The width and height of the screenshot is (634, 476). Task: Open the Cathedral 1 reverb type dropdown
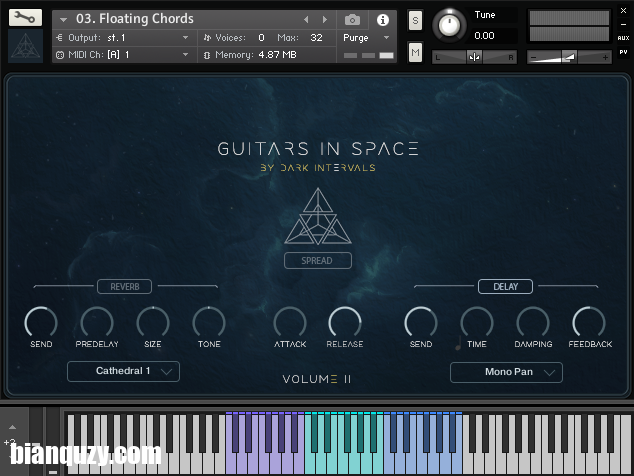coord(123,371)
